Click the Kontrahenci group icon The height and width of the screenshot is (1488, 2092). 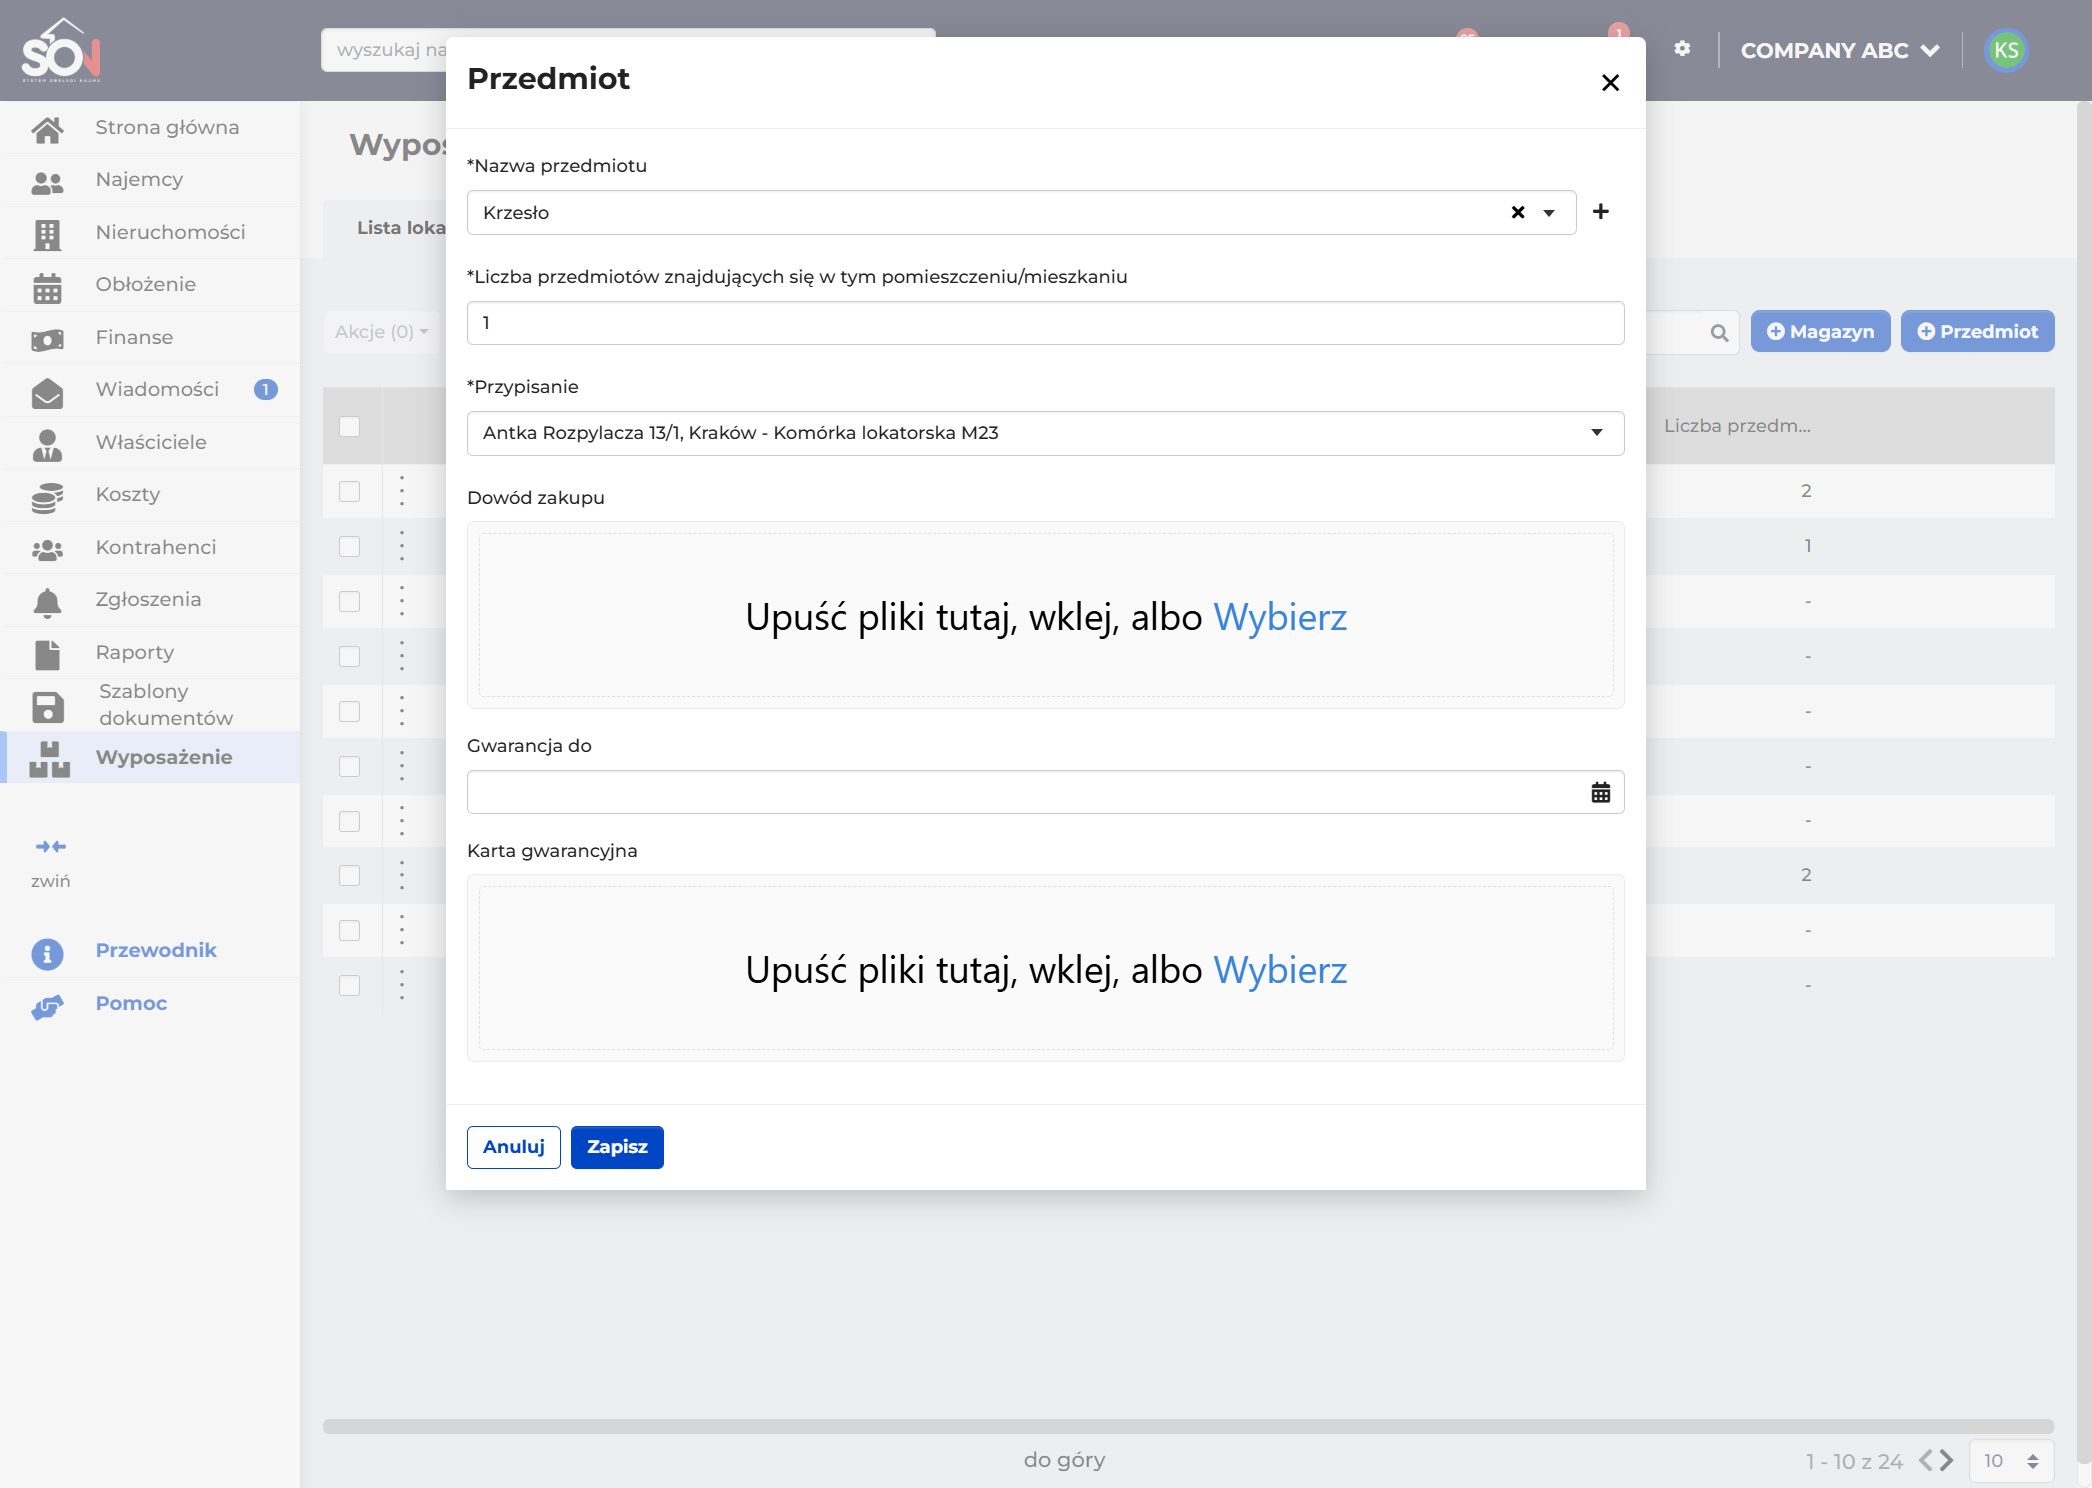point(47,549)
